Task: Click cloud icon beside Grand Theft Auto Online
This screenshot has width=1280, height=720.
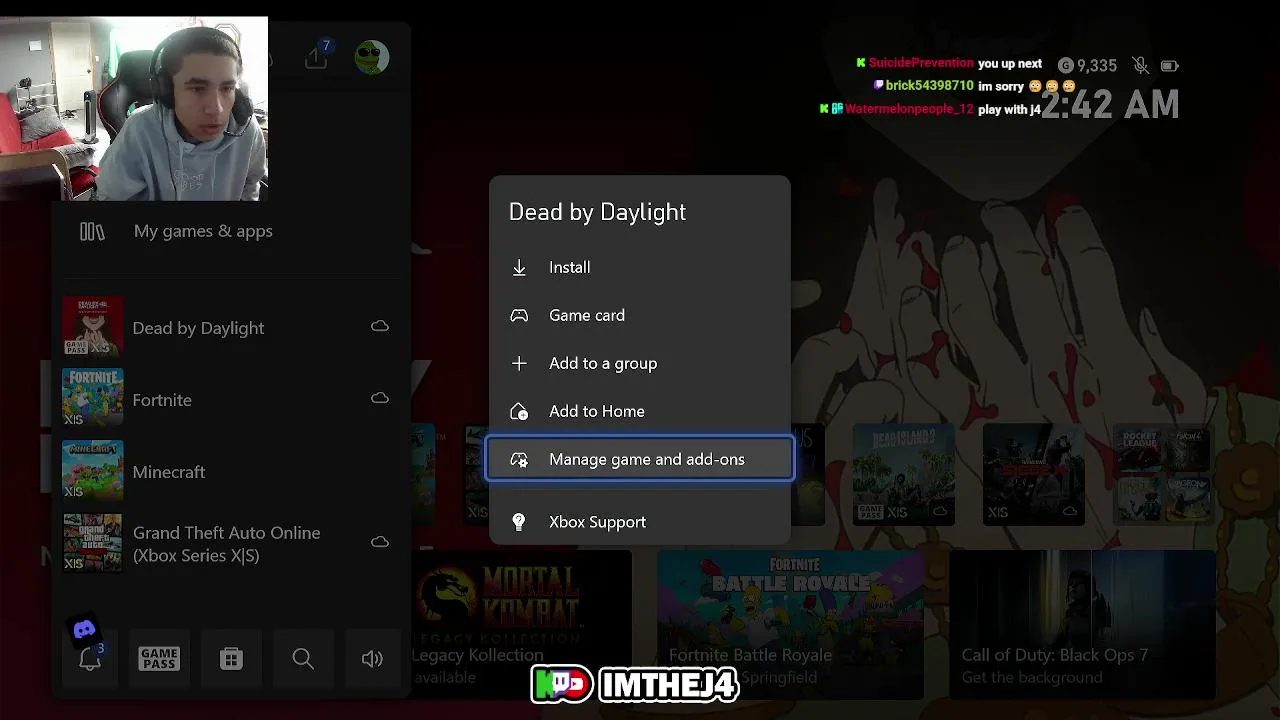Action: [x=380, y=542]
